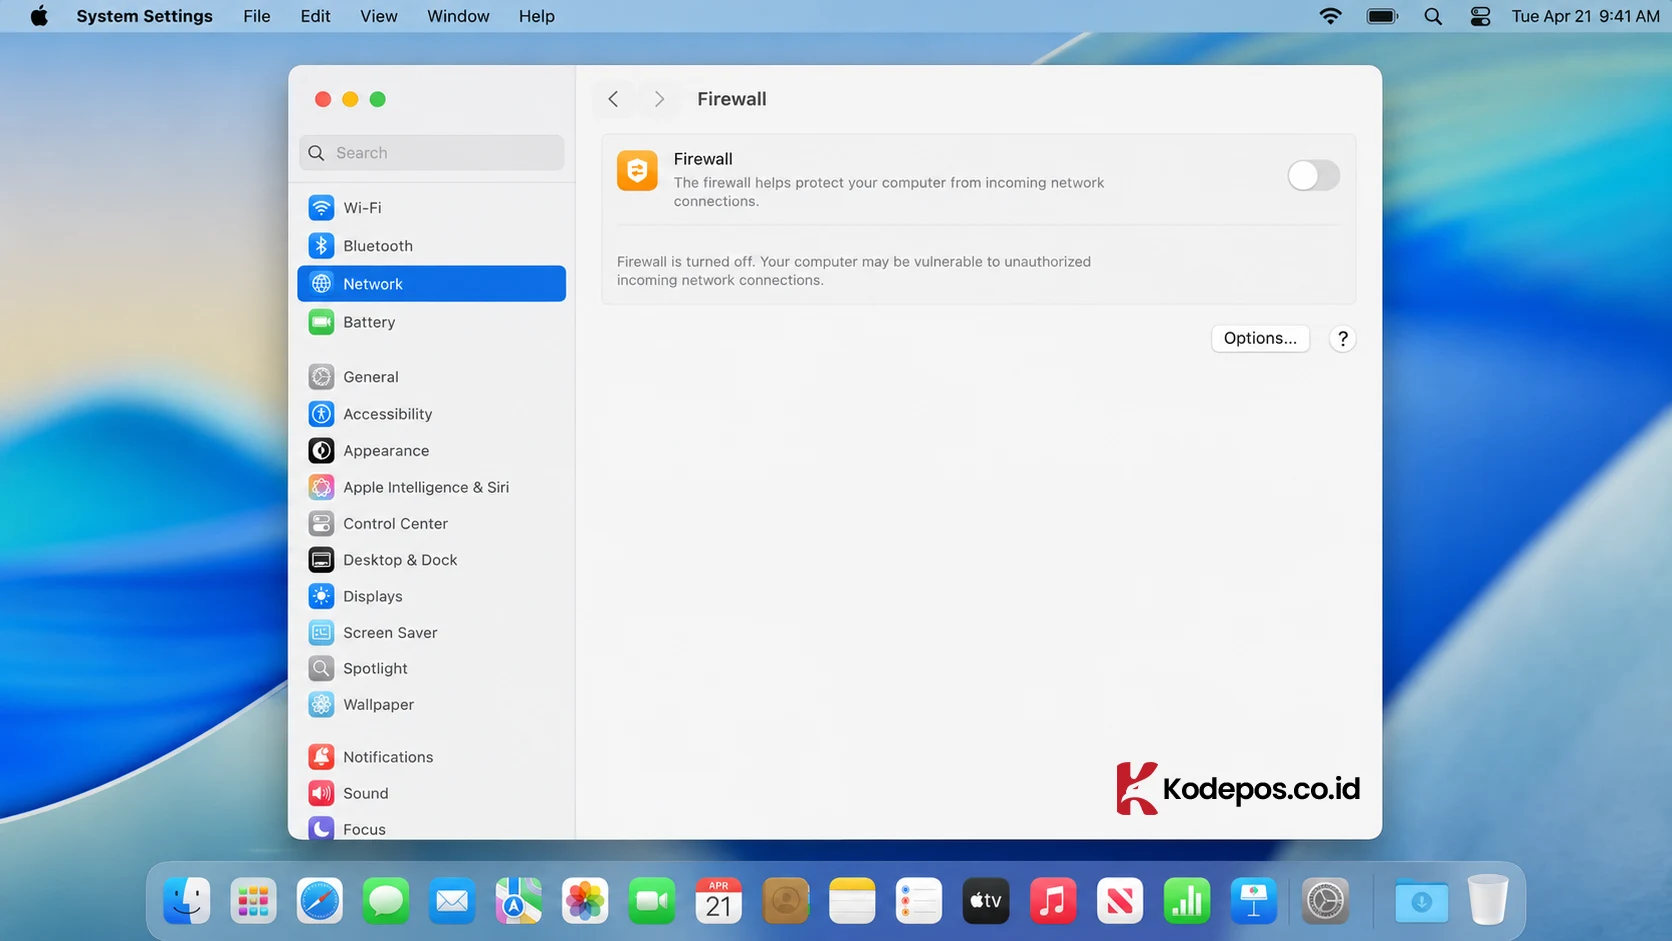Open the System Settings menu

(144, 16)
